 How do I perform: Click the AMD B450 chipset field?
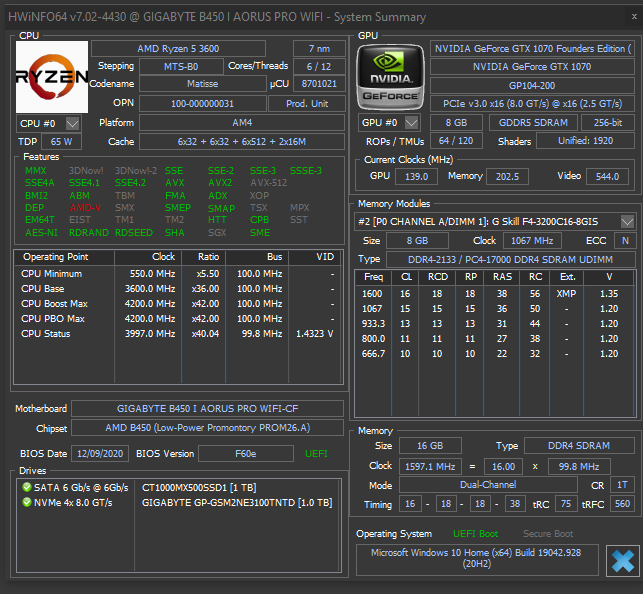point(207,428)
